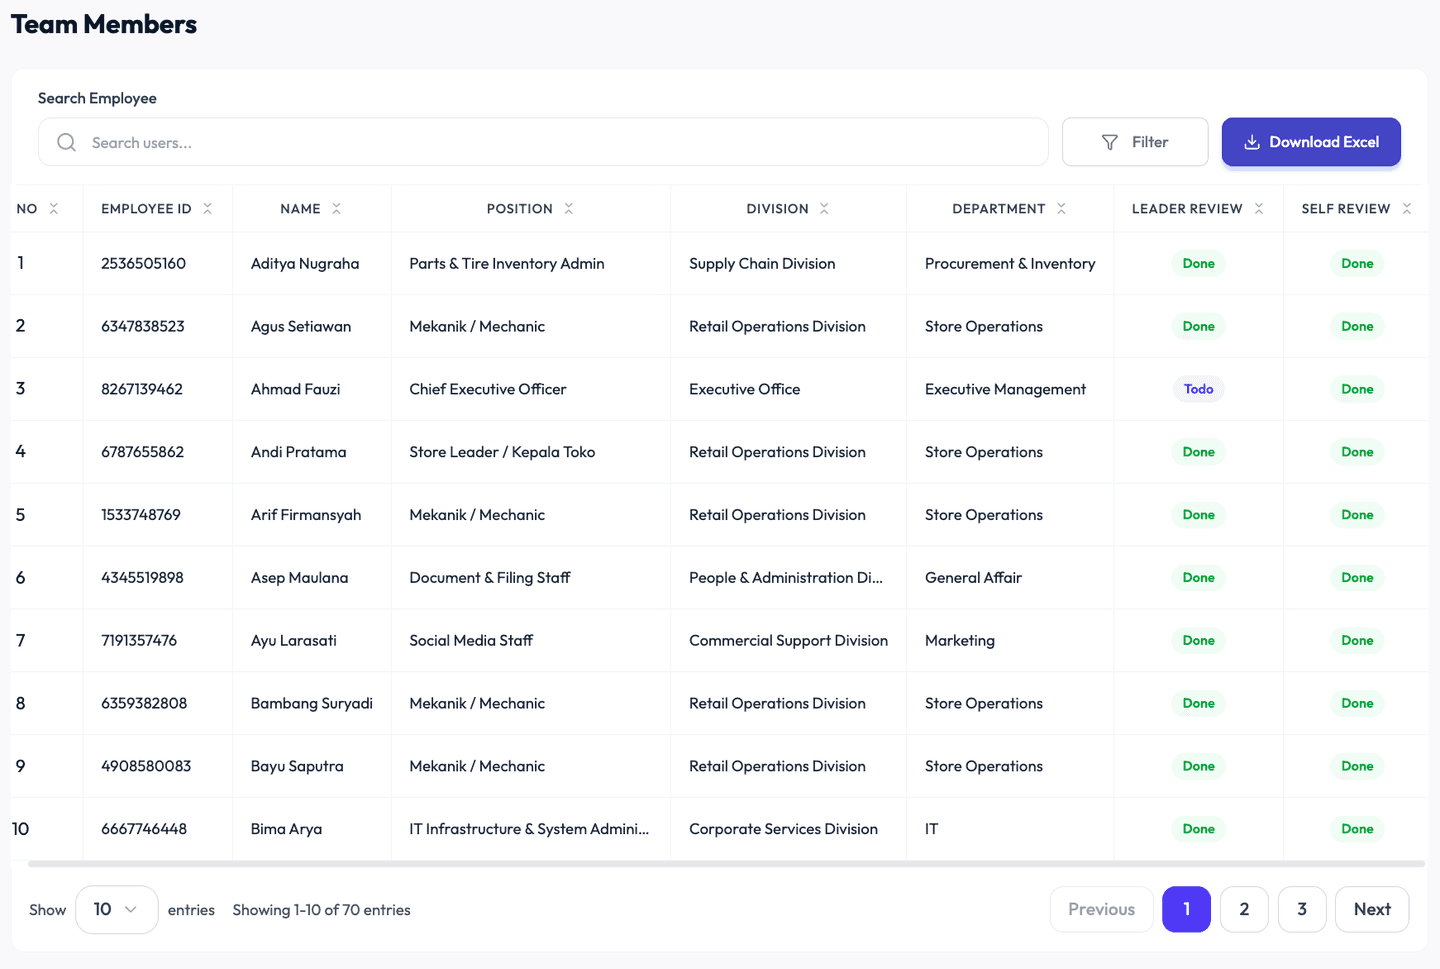Sort by Department column icon
1440x969 pixels.
(1061, 208)
